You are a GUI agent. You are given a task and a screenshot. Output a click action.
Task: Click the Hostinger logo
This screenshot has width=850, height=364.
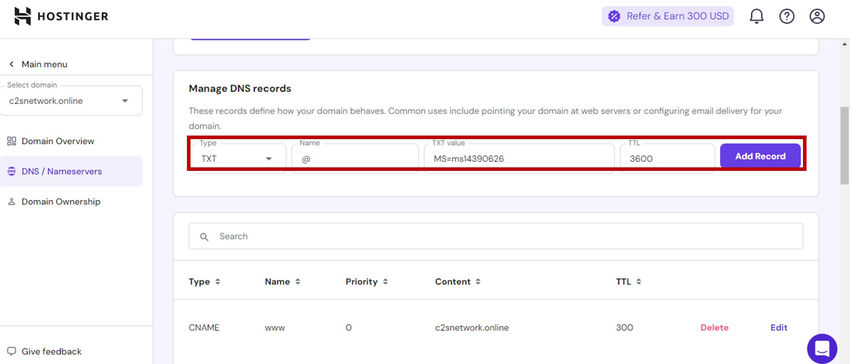pyautogui.click(x=61, y=16)
